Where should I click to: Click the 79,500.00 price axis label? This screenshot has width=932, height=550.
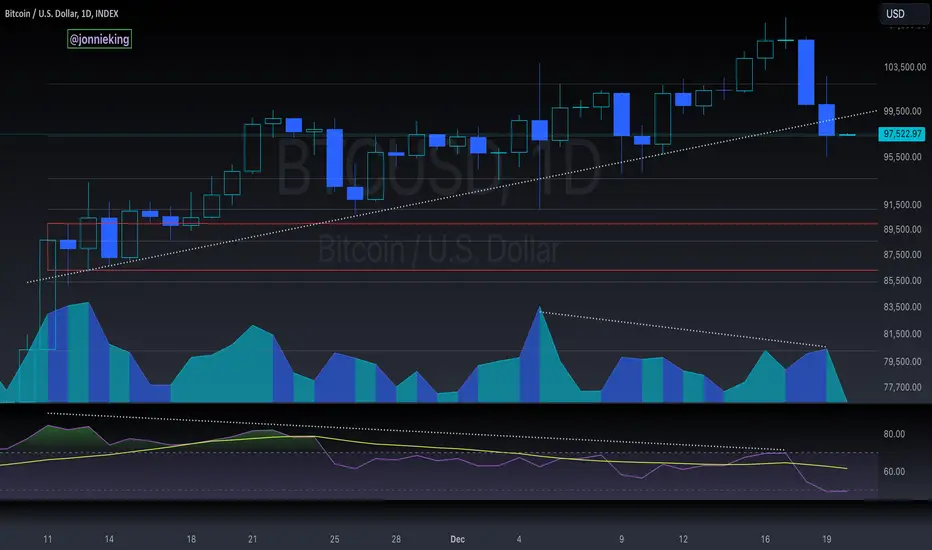(x=902, y=362)
